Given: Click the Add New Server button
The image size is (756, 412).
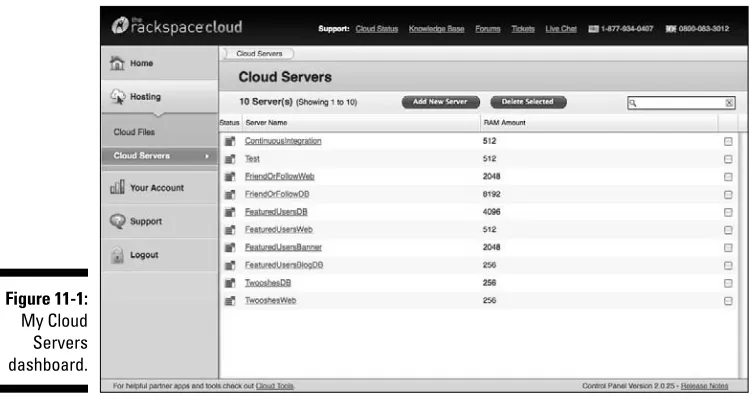Looking at the screenshot, I should point(440,102).
